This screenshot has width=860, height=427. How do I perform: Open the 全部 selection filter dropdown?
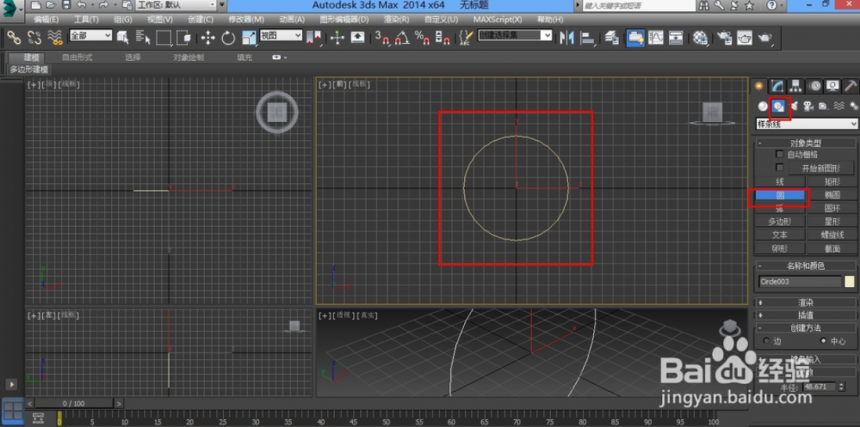click(x=90, y=36)
